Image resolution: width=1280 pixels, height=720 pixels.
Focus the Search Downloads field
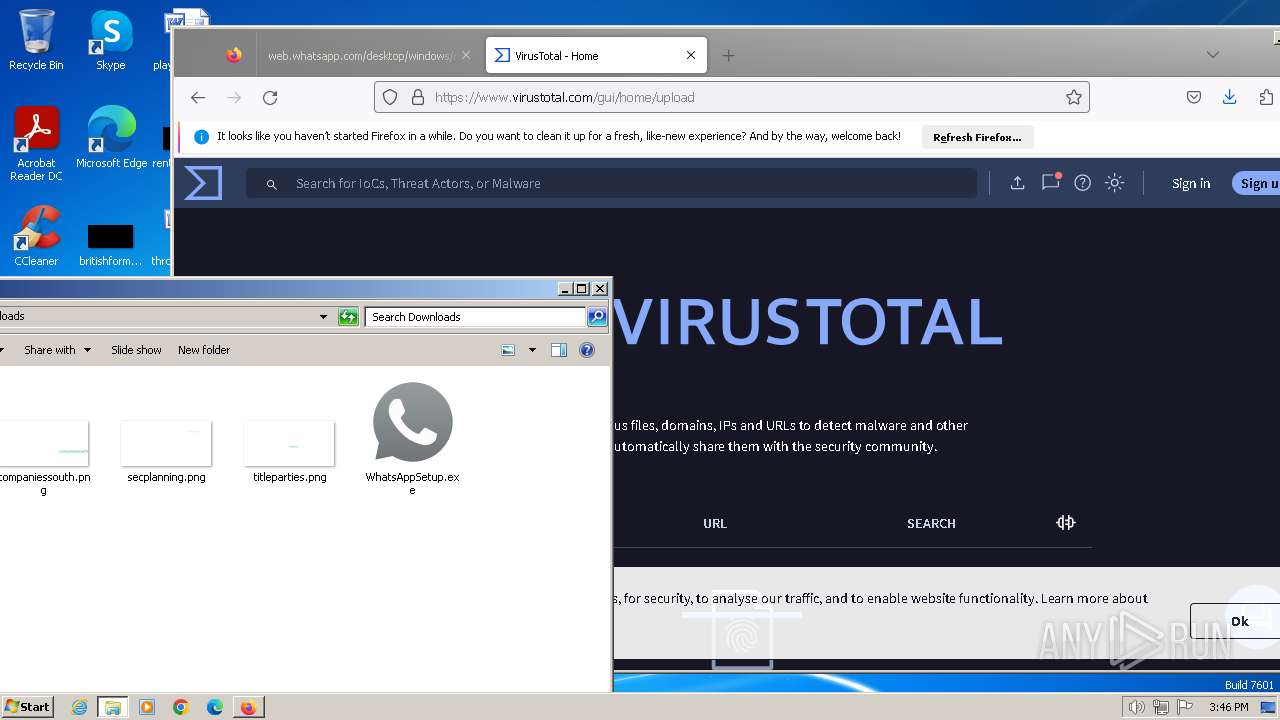click(x=475, y=317)
